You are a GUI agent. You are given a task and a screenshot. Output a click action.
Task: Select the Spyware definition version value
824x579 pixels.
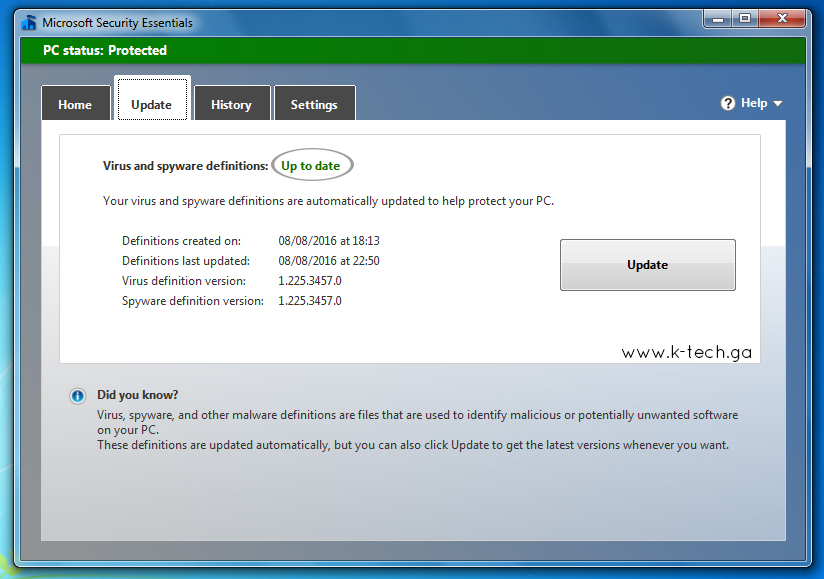[310, 301]
